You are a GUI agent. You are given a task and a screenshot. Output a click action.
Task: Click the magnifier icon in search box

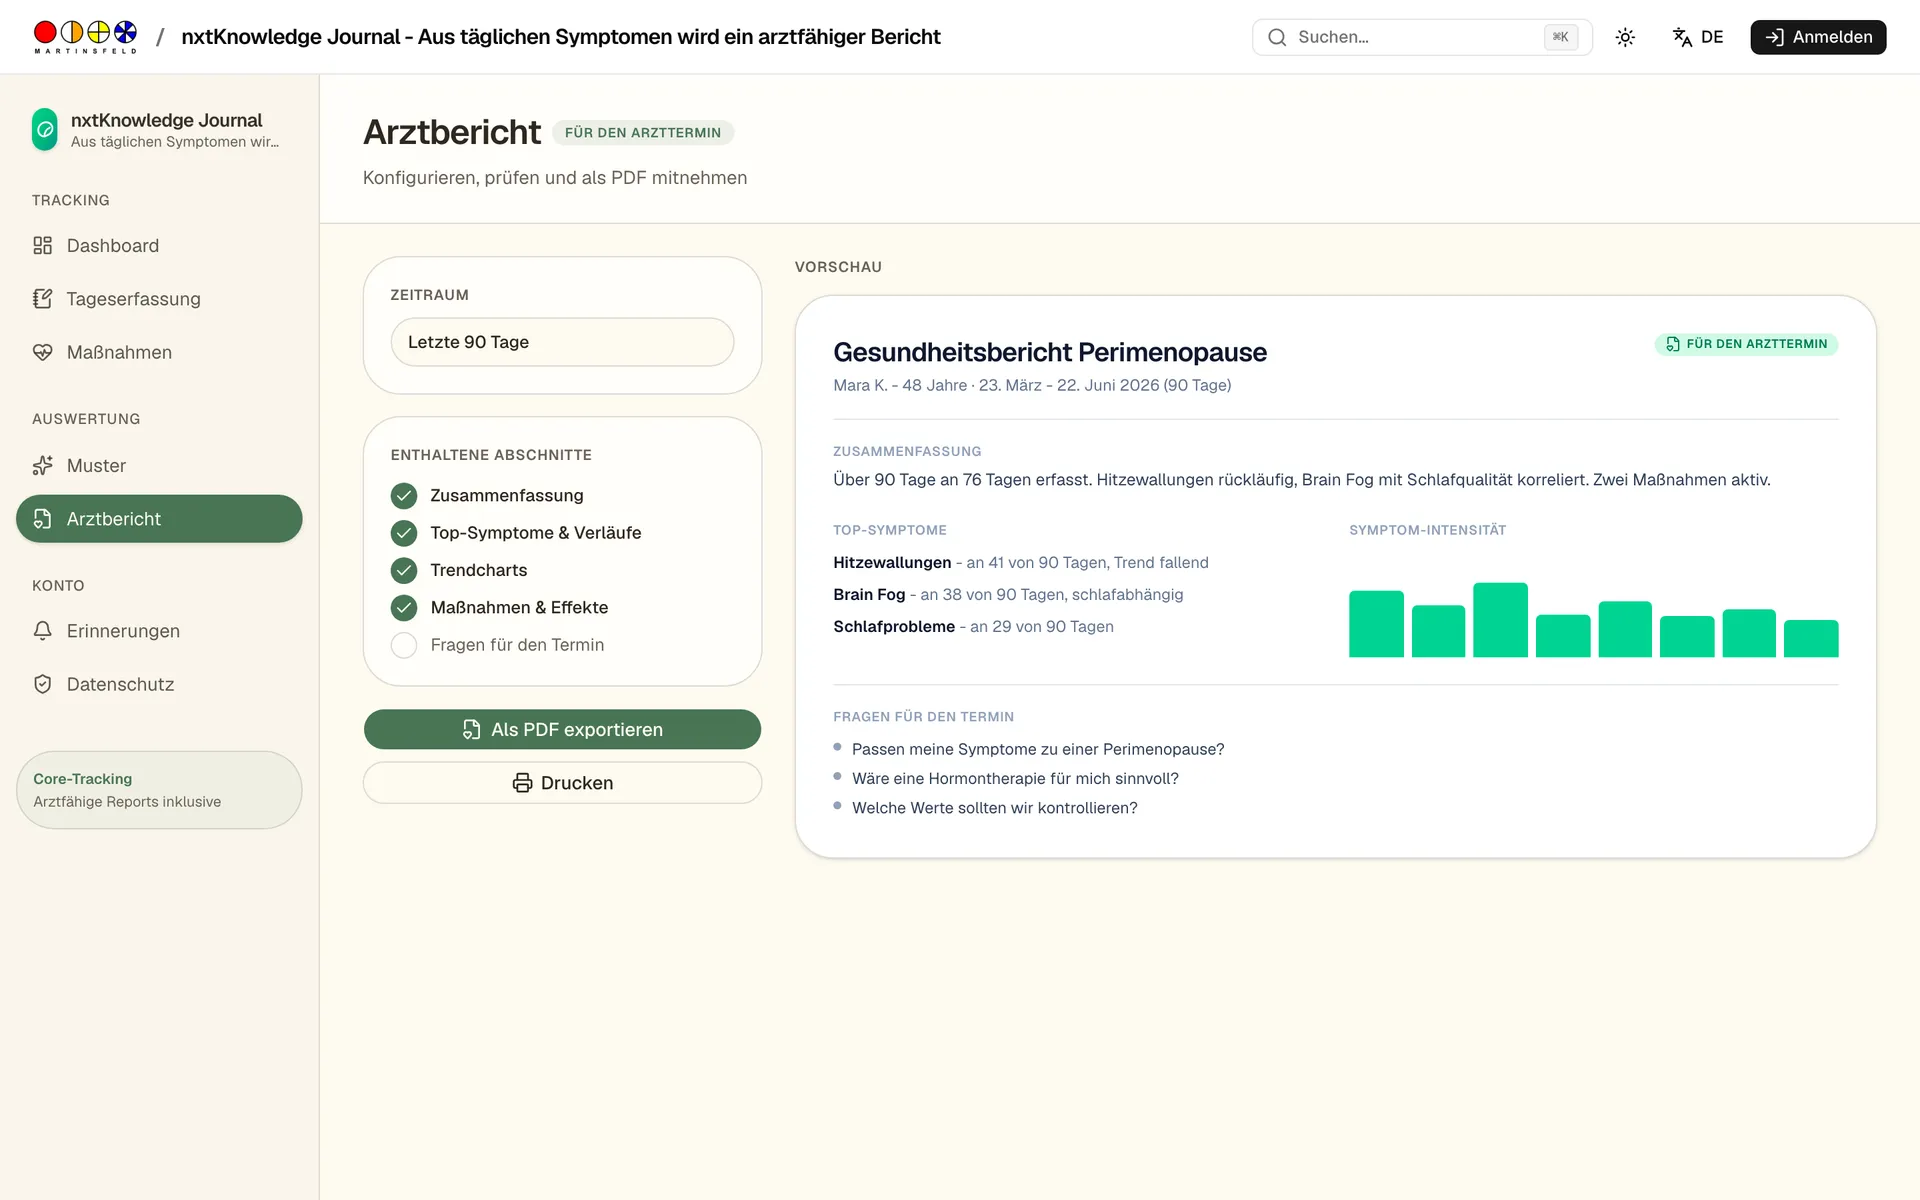[1277, 37]
